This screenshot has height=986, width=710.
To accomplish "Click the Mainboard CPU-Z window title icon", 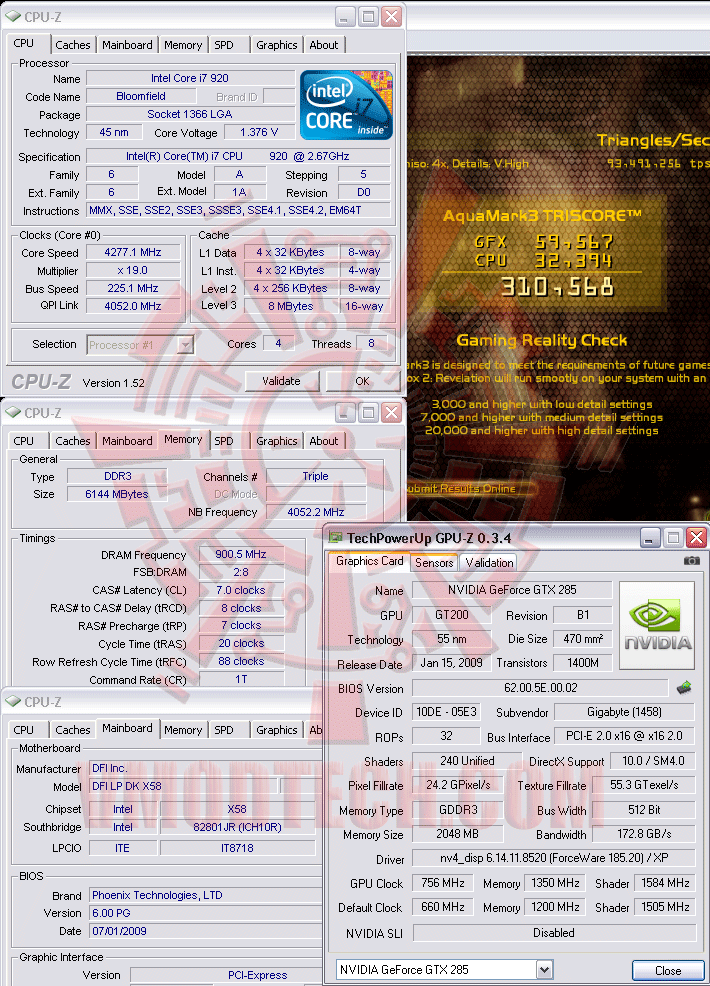I will click(x=12, y=701).
